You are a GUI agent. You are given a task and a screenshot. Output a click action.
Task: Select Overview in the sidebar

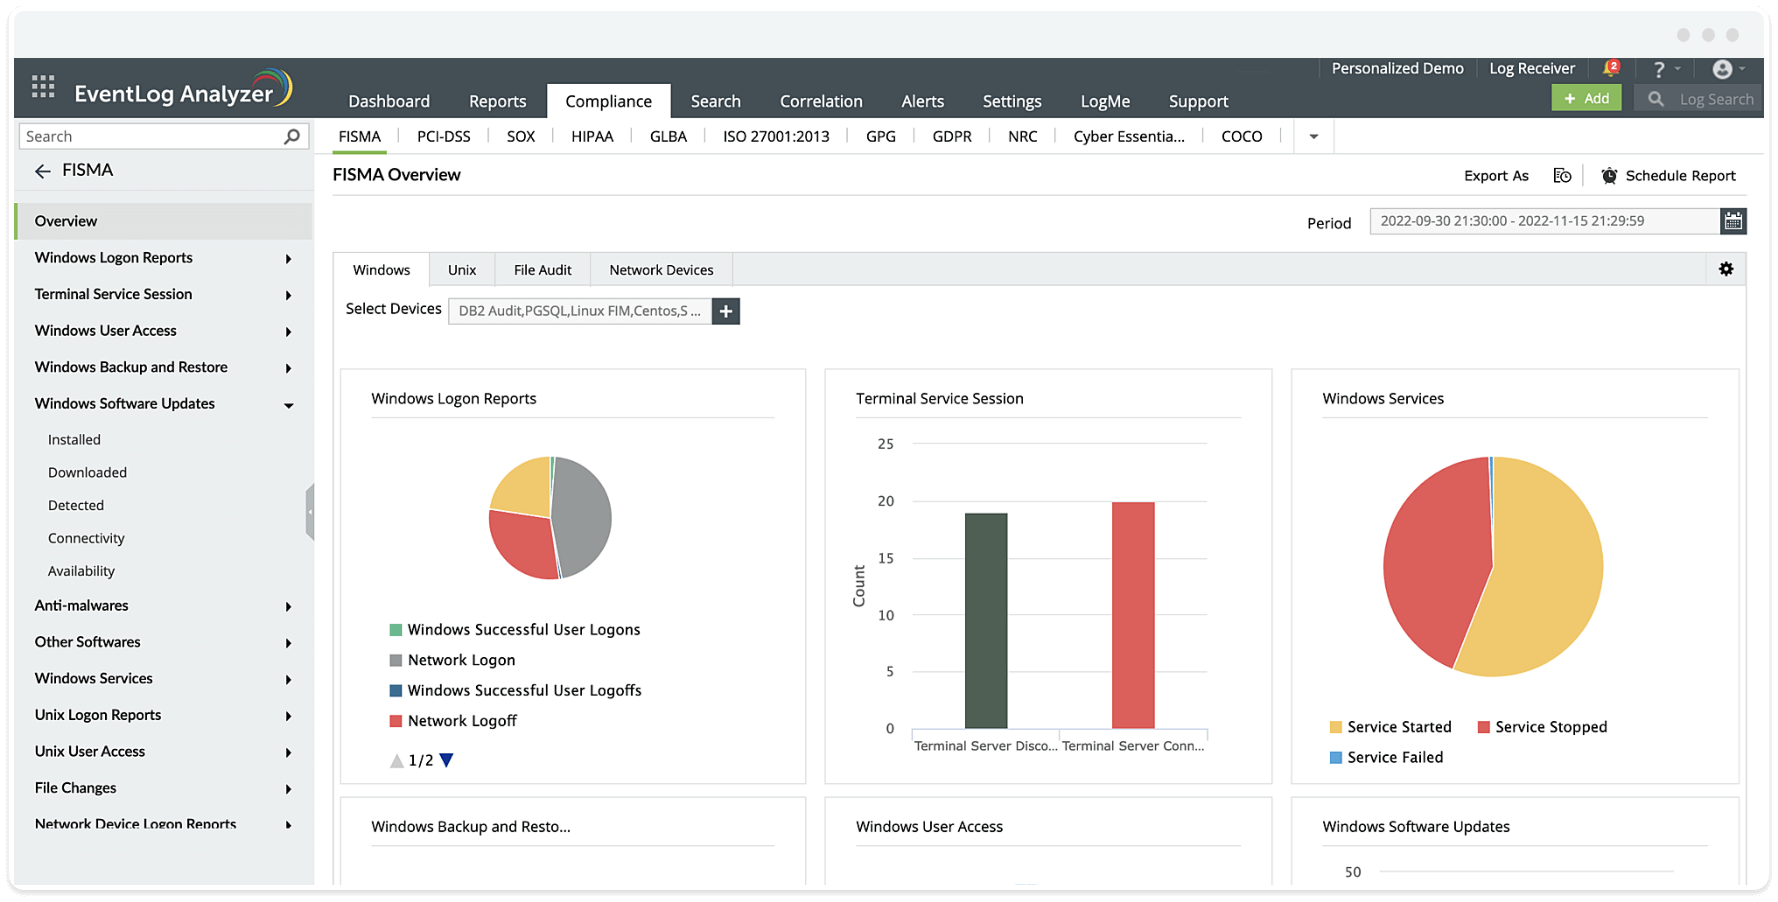click(x=164, y=221)
